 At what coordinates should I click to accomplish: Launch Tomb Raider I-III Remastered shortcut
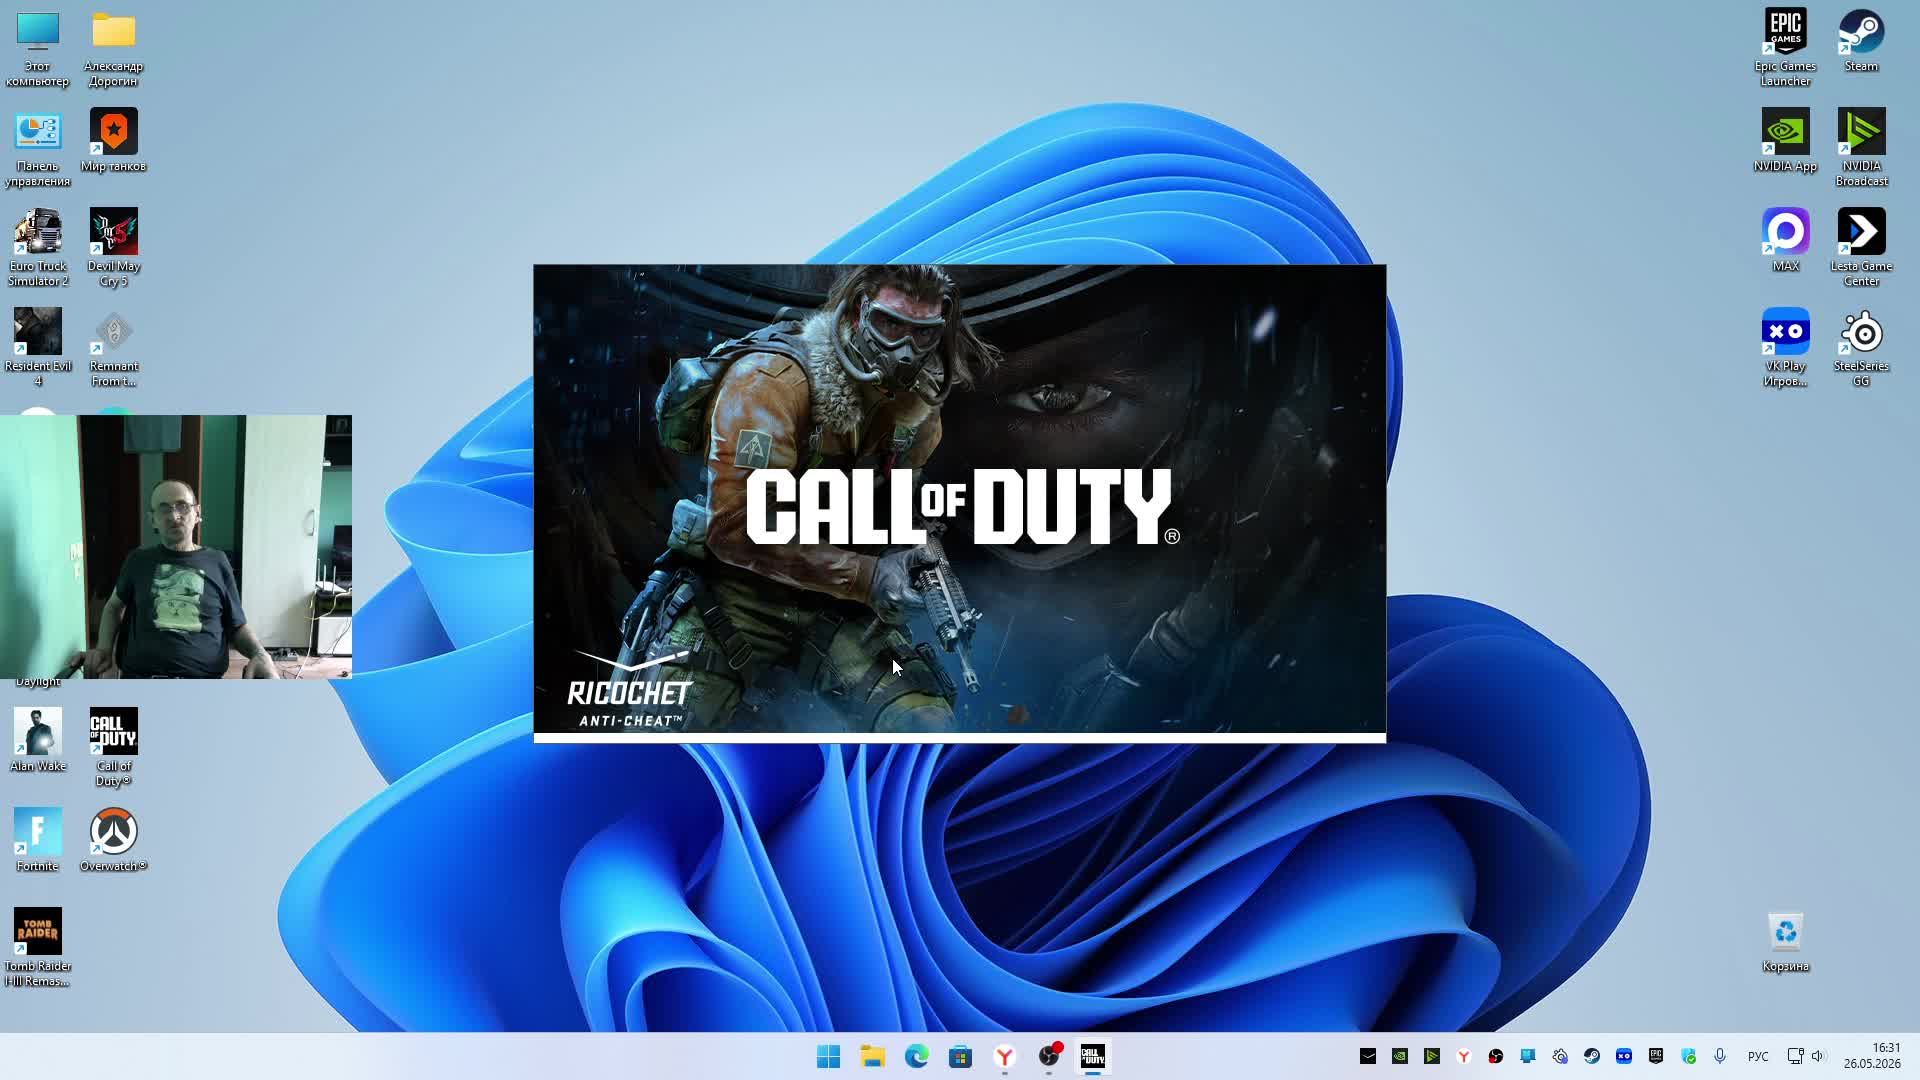coord(37,948)
